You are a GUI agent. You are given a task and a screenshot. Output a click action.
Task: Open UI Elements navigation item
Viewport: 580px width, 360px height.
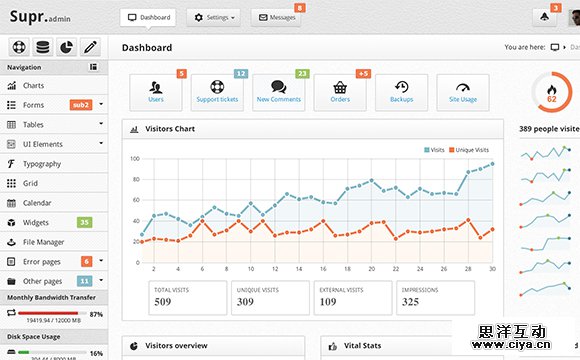coord(54,144)
